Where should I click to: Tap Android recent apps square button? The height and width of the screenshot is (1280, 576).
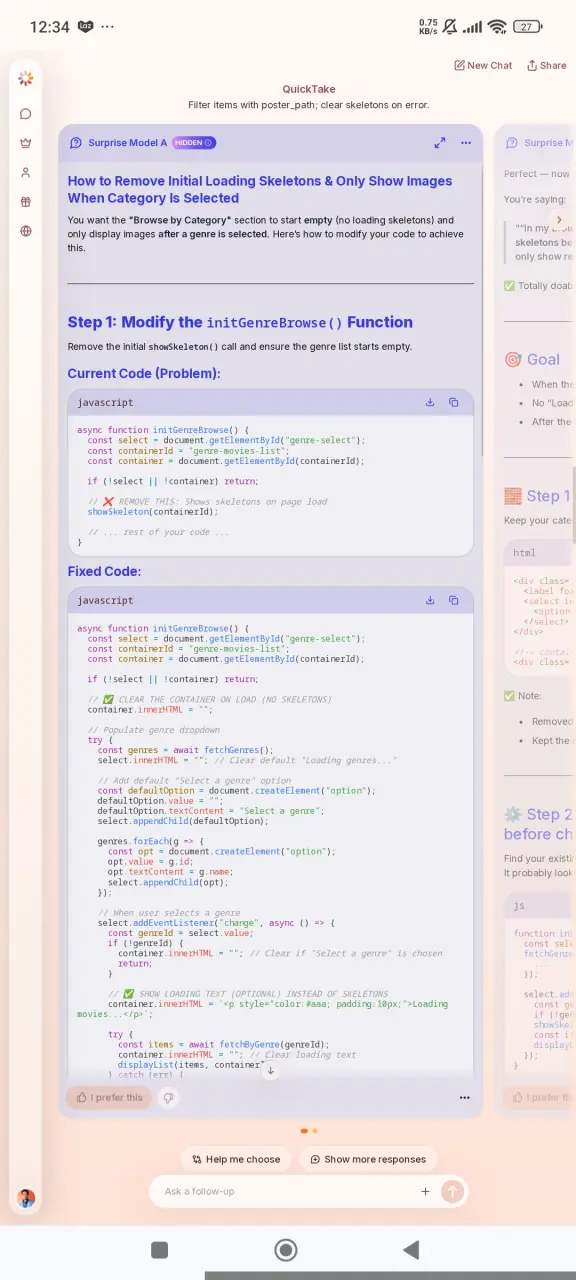click(x=159, y=1249)
